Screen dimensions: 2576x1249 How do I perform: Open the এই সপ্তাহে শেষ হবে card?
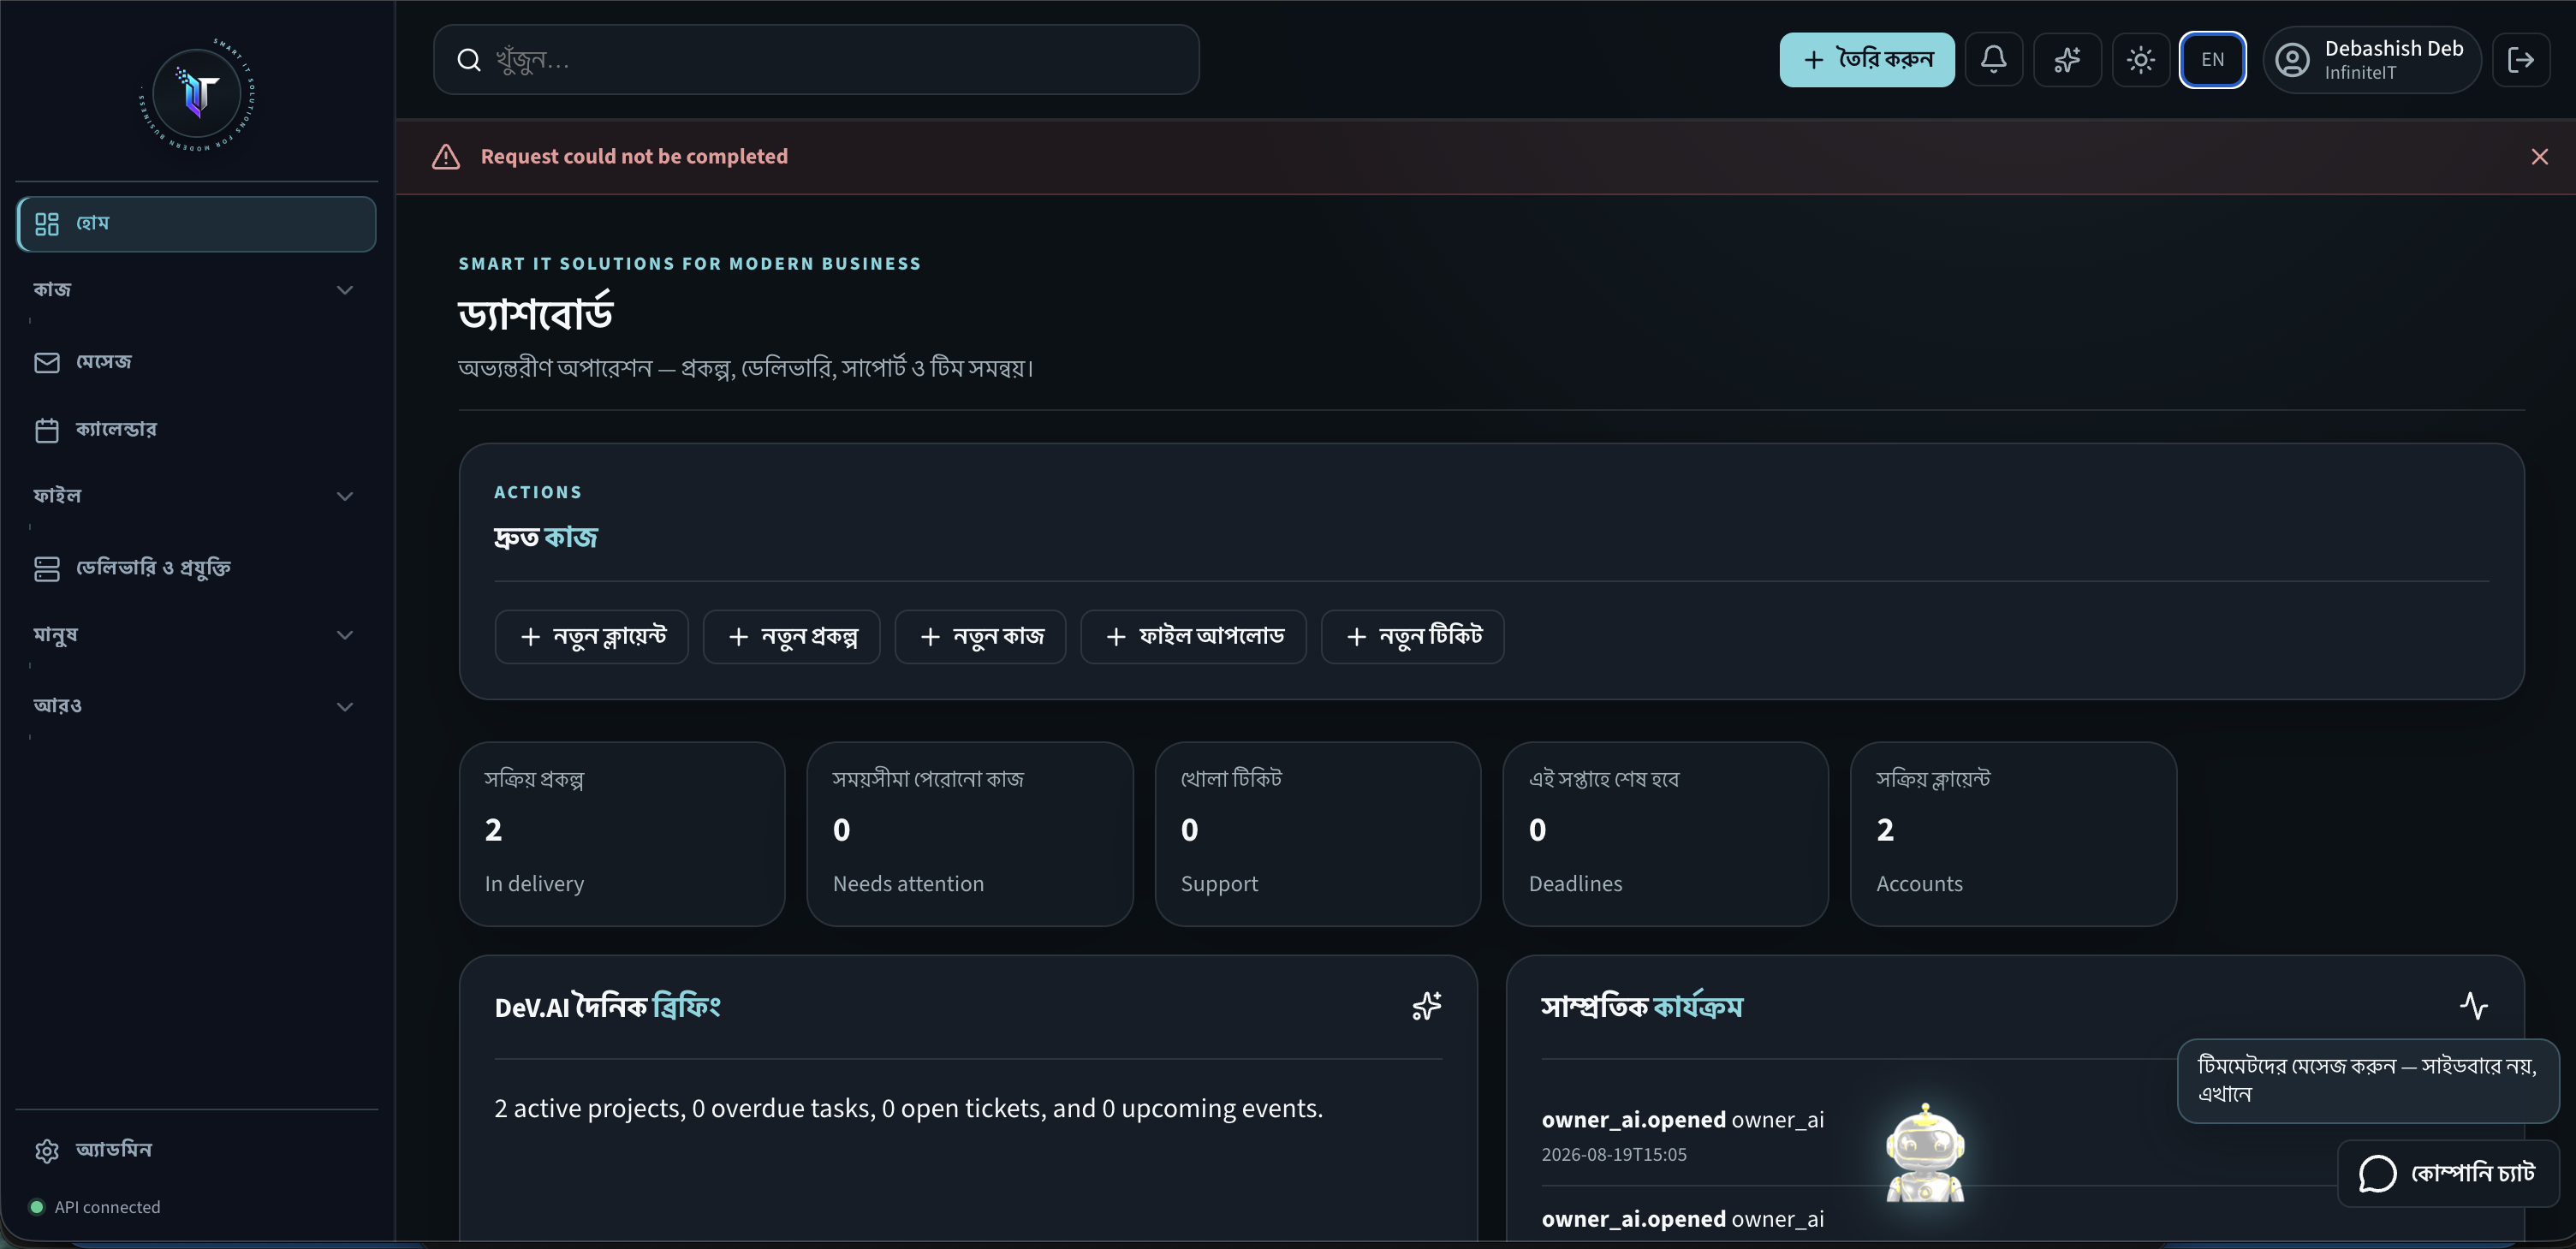(1666, 834)
